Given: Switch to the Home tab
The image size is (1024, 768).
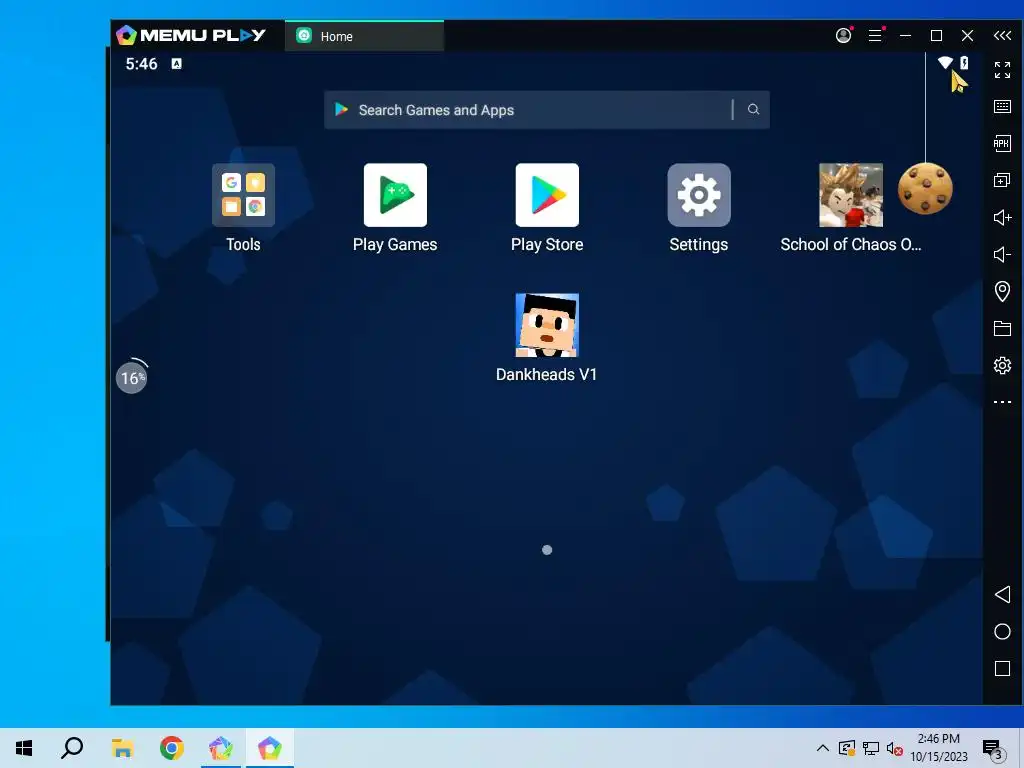Looking at the screenshot, I should pyautogui.click(x=364, y=36).
